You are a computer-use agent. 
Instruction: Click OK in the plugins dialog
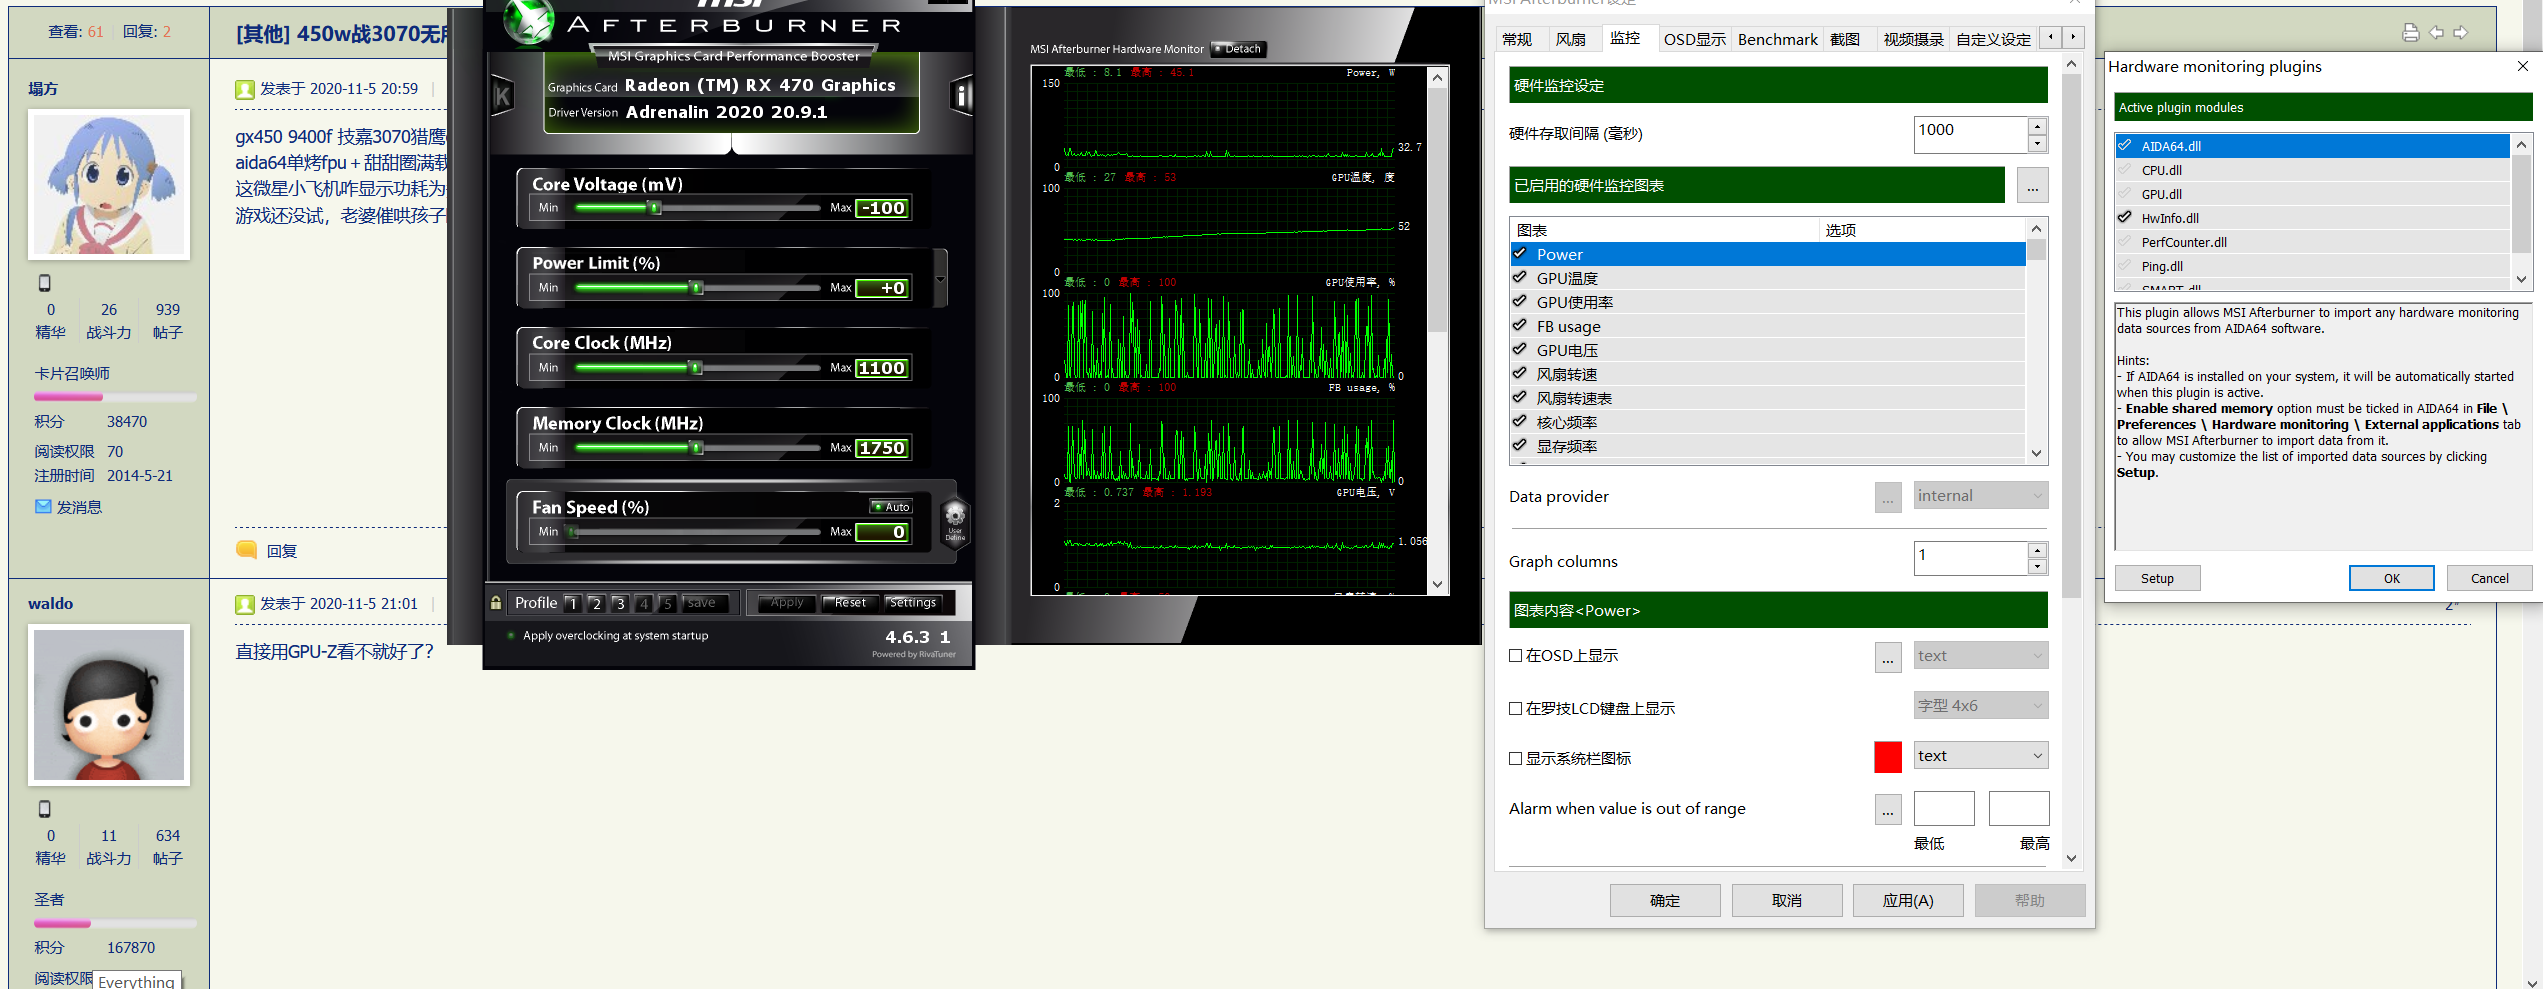[2391, 579]
